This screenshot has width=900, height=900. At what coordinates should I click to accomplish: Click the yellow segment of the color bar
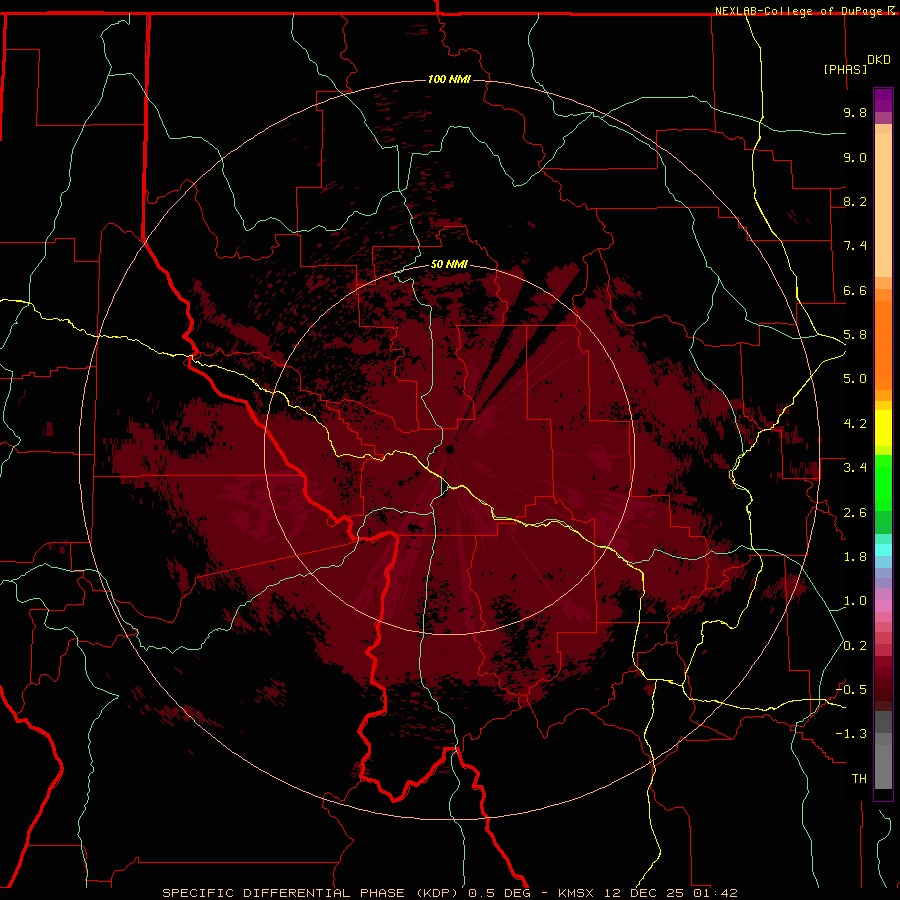point(883,428)
